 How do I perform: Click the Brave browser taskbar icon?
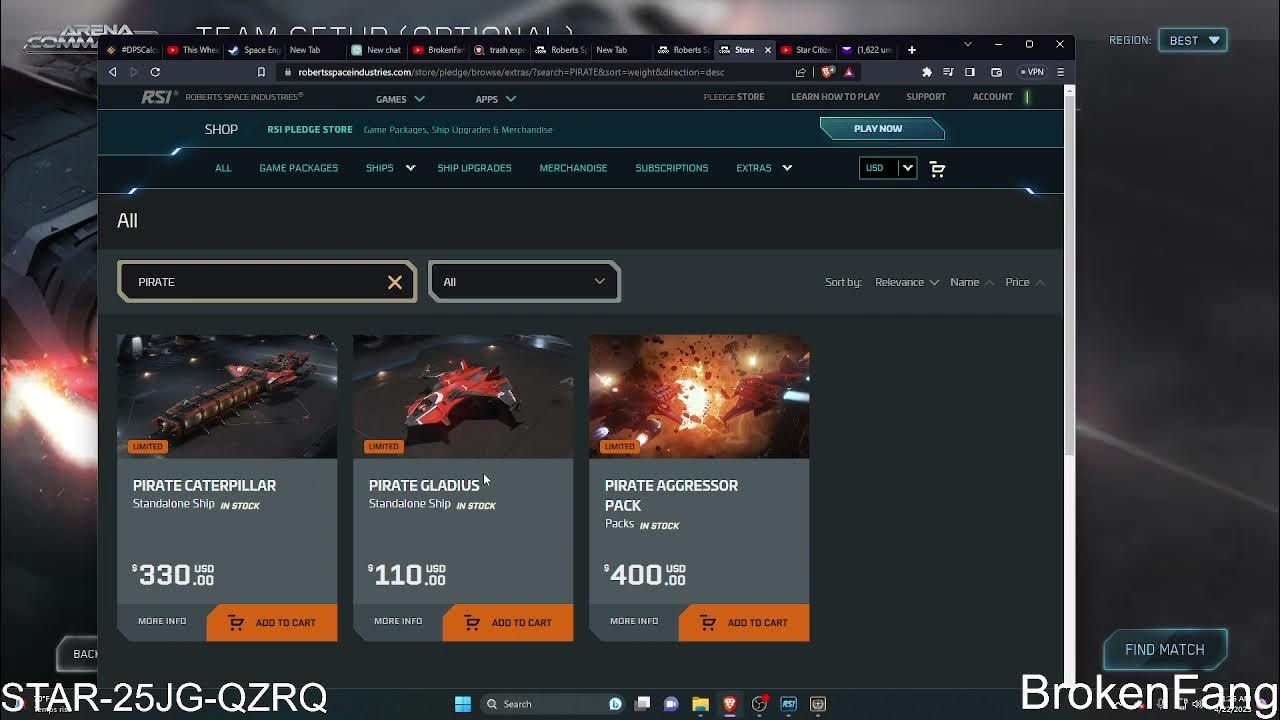point(729,704)
